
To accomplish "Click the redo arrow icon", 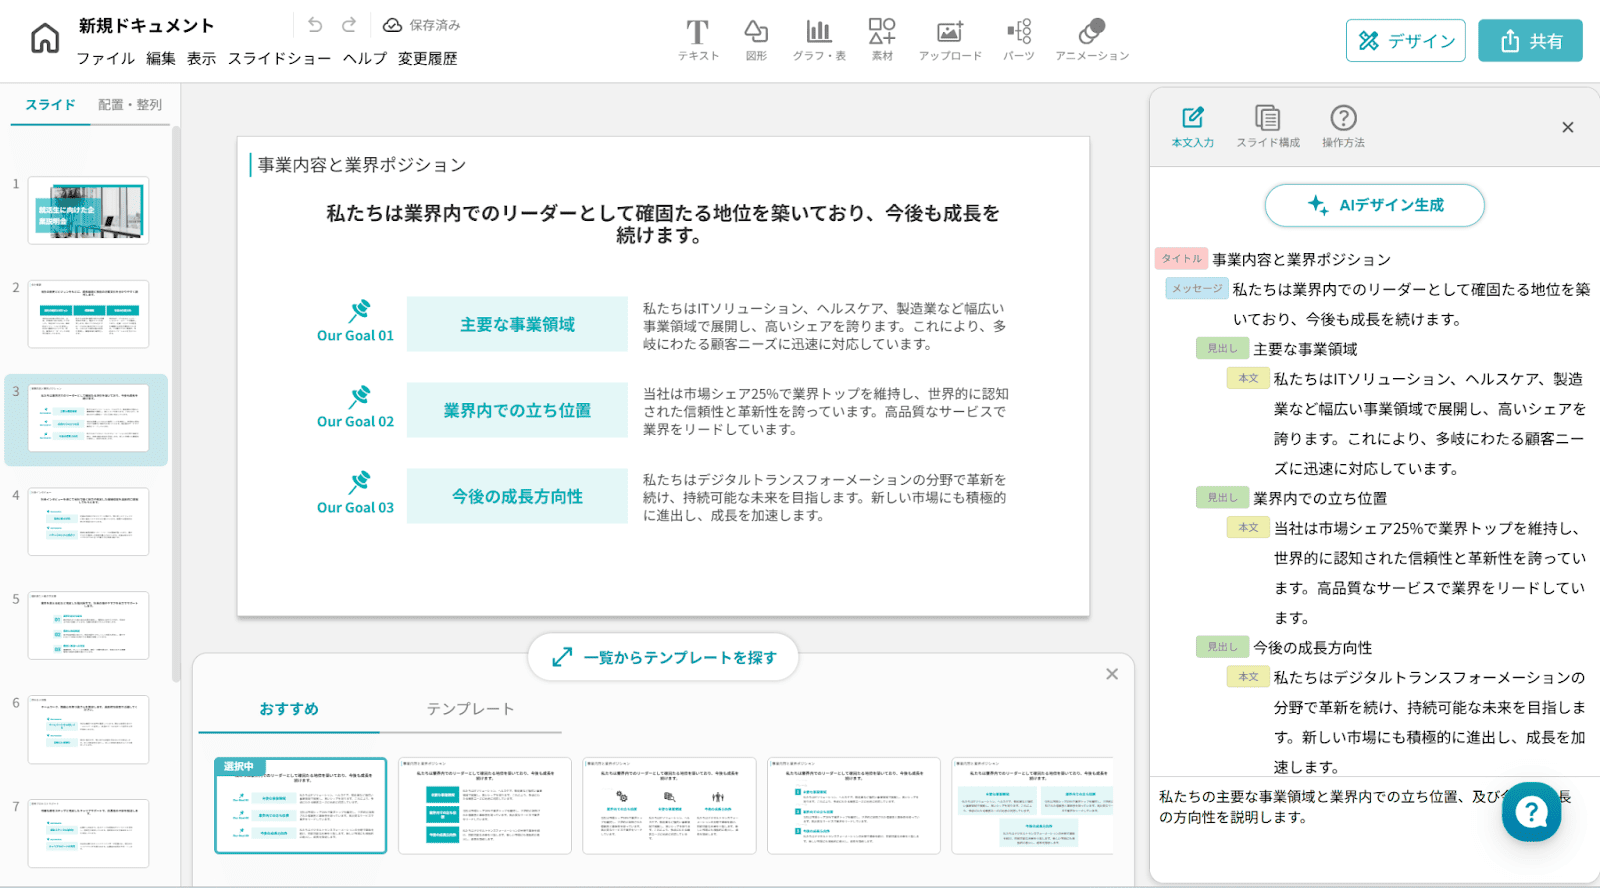I will click(x=349, y=25).
